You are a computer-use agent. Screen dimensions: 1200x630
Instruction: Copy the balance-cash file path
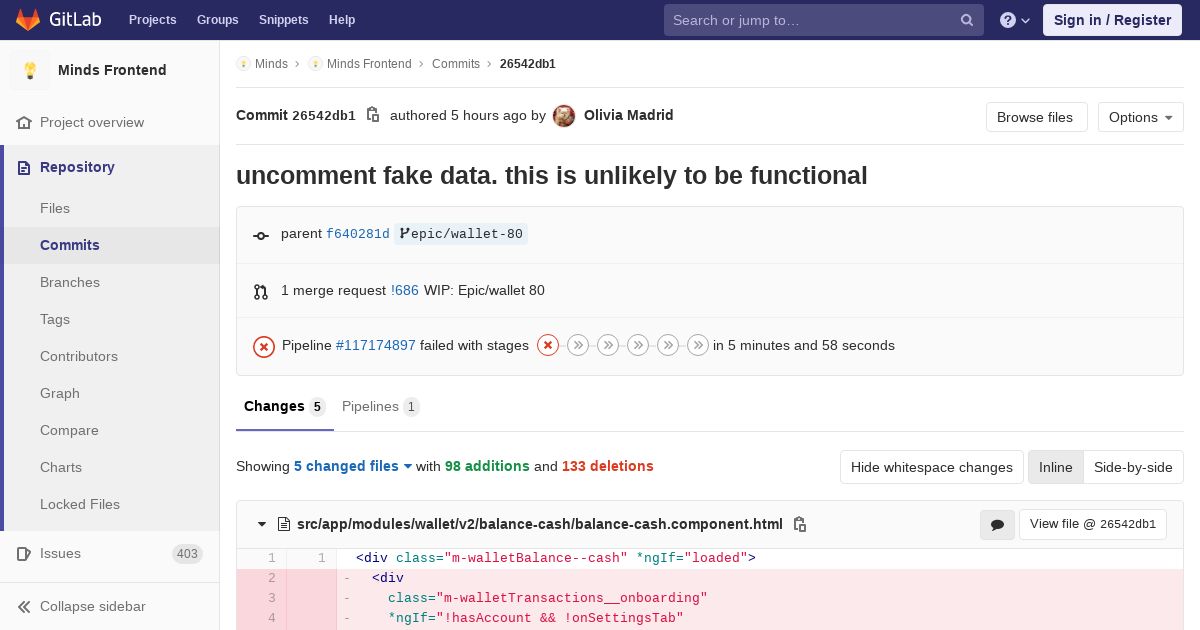[x=800, y=524]
